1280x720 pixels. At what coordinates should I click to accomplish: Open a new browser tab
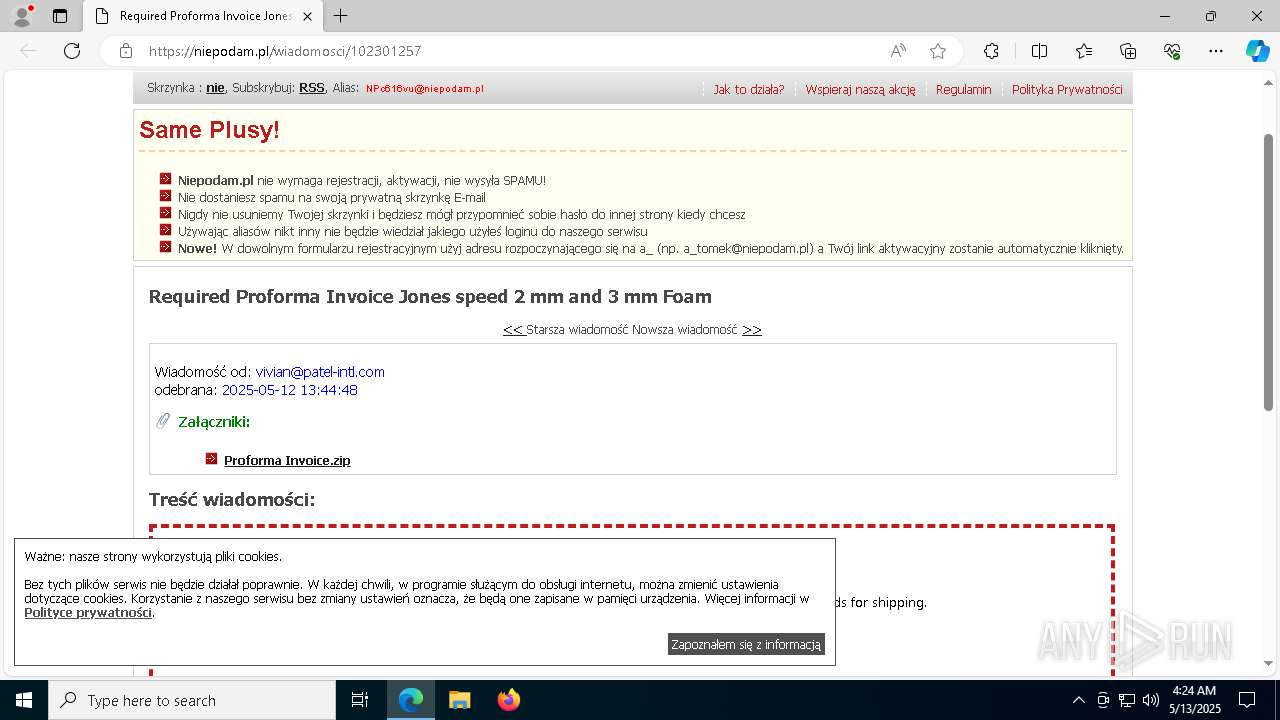[340, 16]
